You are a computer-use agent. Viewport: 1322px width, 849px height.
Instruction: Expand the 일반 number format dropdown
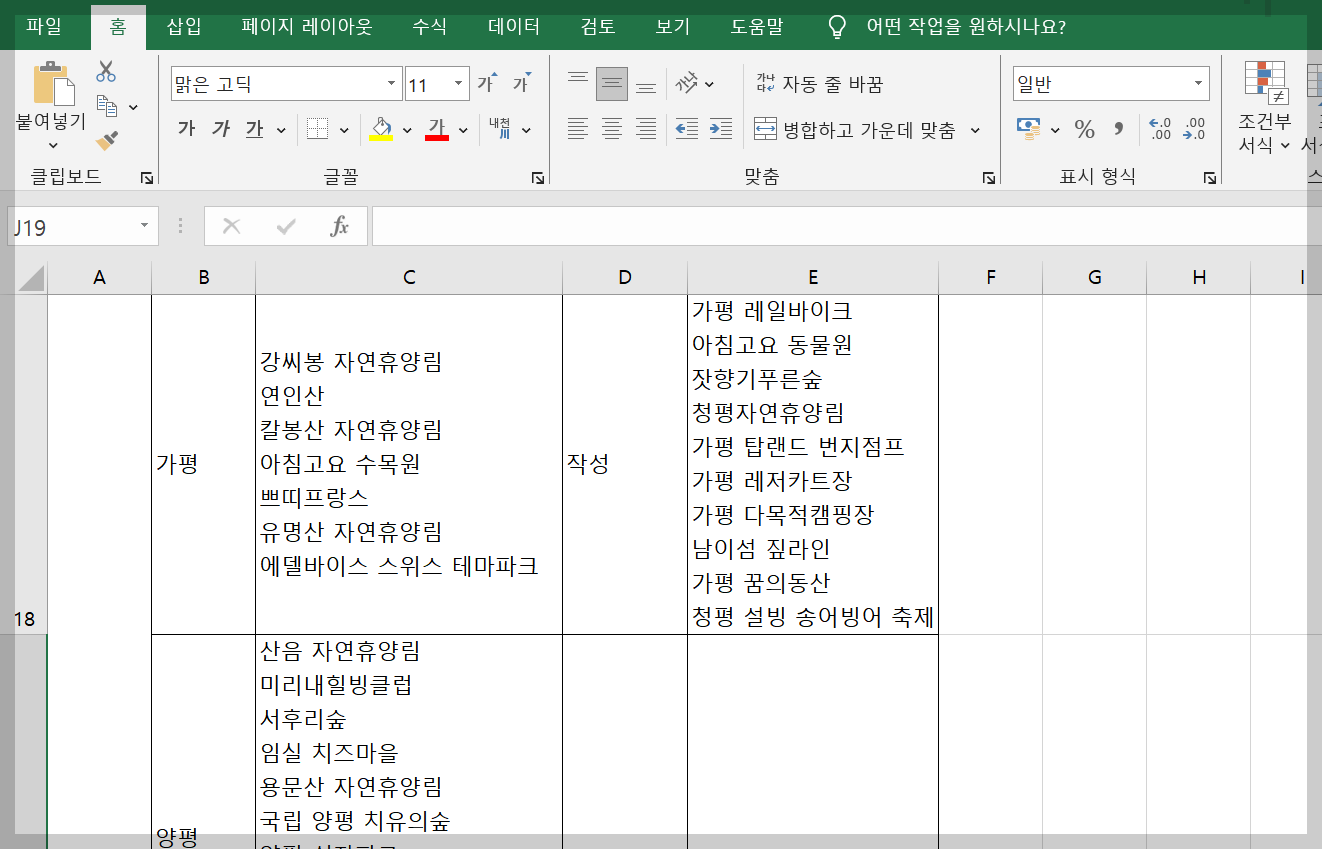pyautogui.click(x=1198, y=82)
